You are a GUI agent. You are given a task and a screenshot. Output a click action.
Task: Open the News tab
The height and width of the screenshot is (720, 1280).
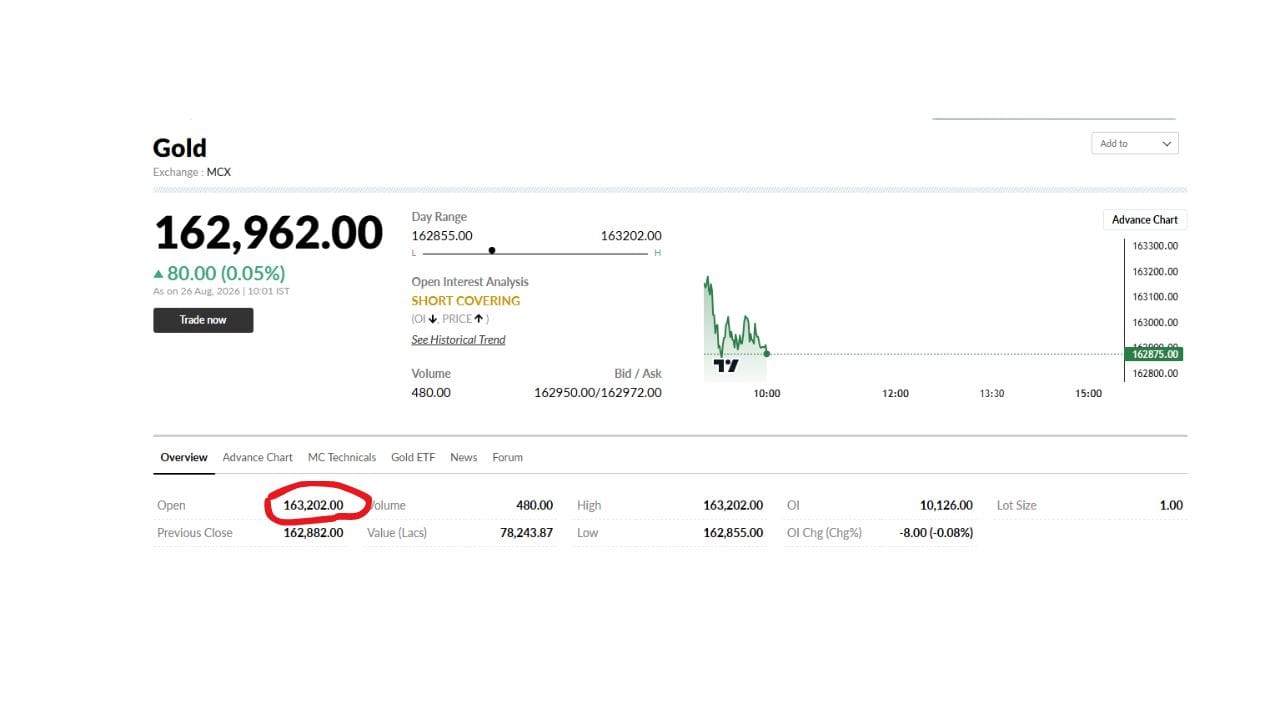coord(463,457)
